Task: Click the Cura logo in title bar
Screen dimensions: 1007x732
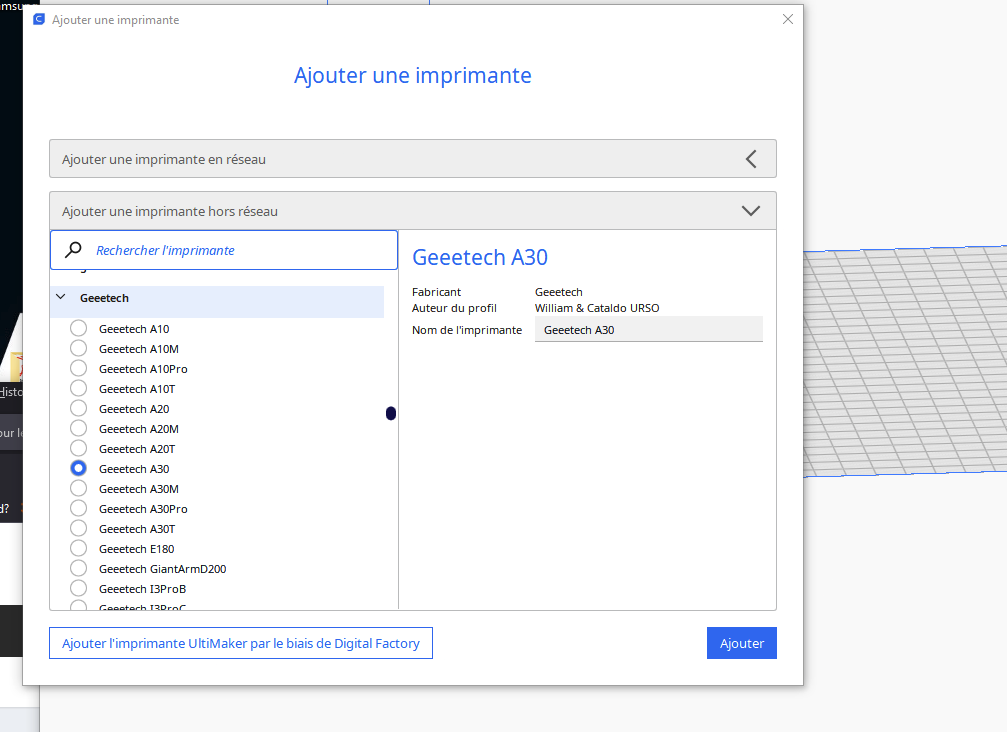Action: [39, 19]
